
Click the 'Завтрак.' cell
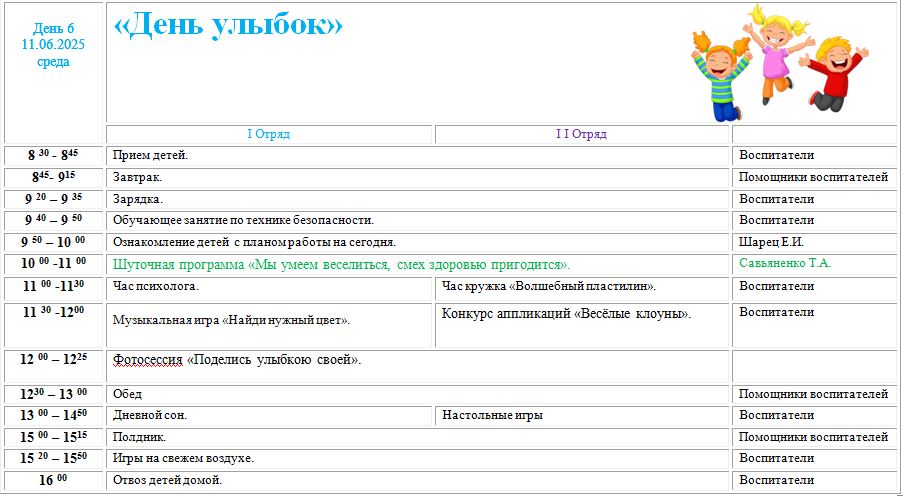click(x=418, y=177)
